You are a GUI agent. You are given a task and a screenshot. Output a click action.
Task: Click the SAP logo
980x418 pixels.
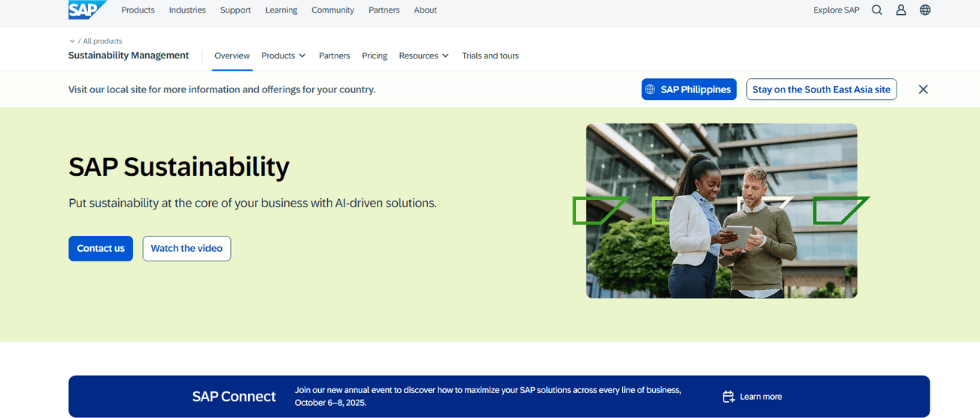(87, 9)
